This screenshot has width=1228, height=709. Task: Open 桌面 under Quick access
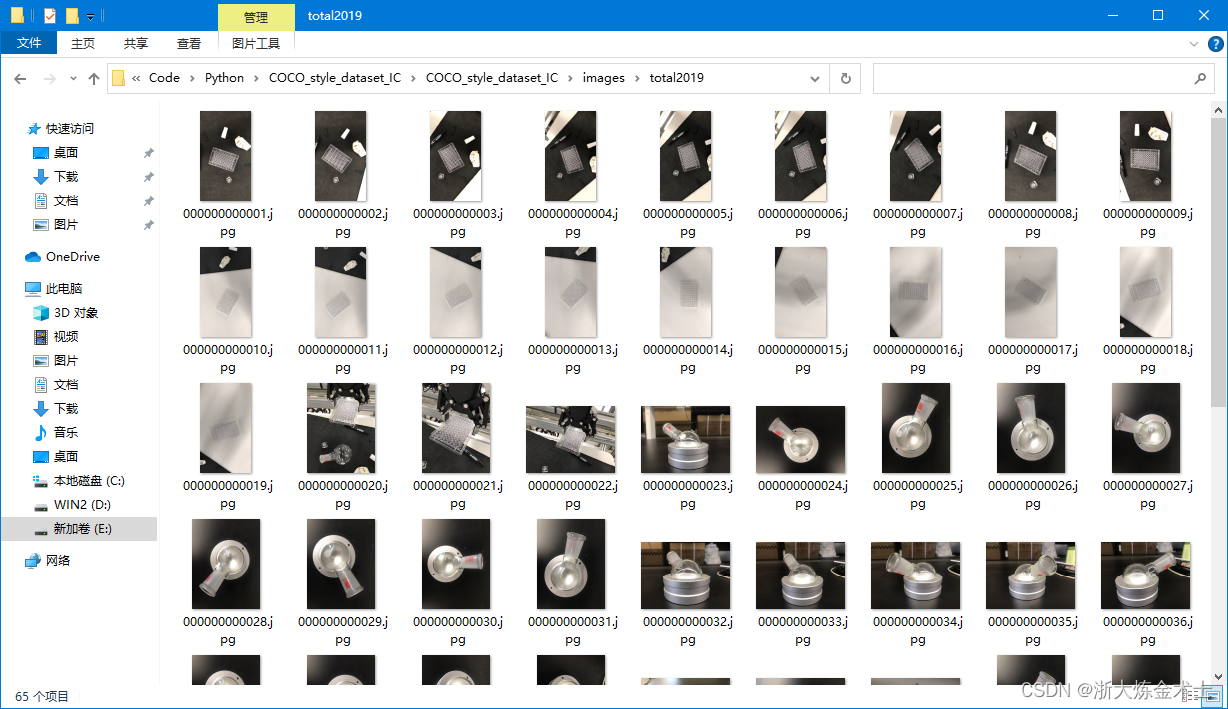point(66,153)
